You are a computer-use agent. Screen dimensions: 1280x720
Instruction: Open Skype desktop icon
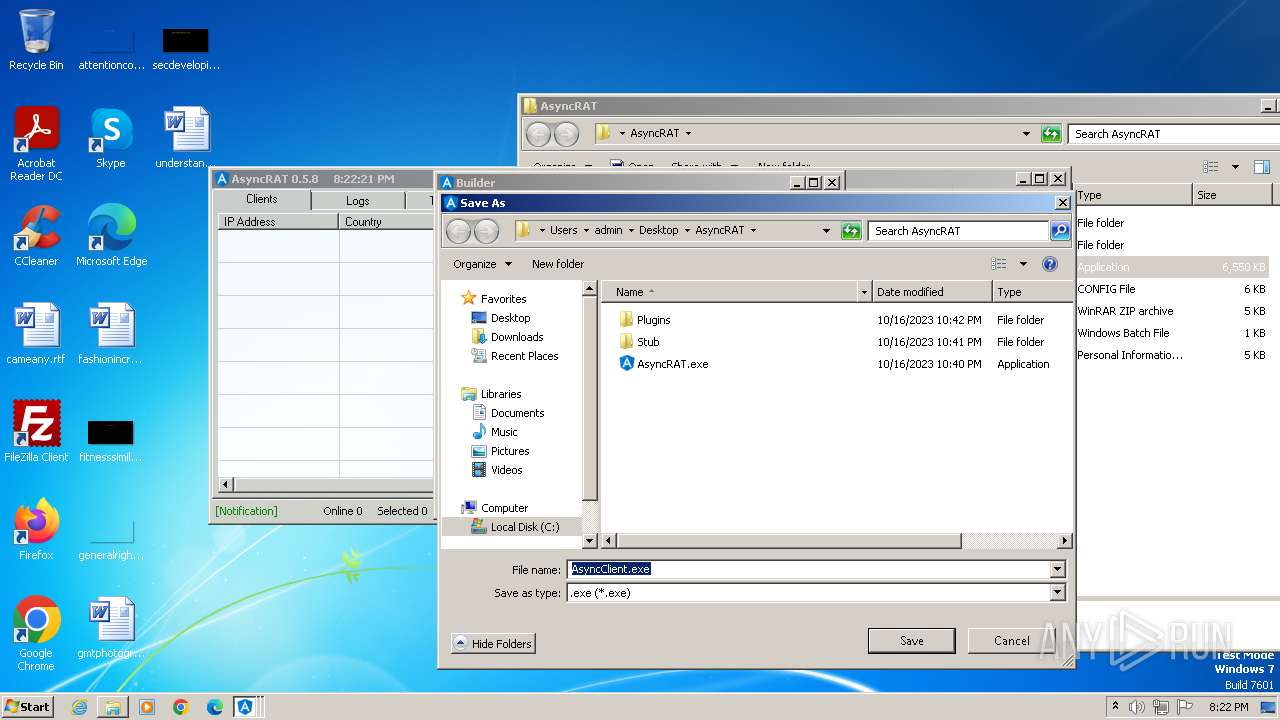[x=110, y=138]
